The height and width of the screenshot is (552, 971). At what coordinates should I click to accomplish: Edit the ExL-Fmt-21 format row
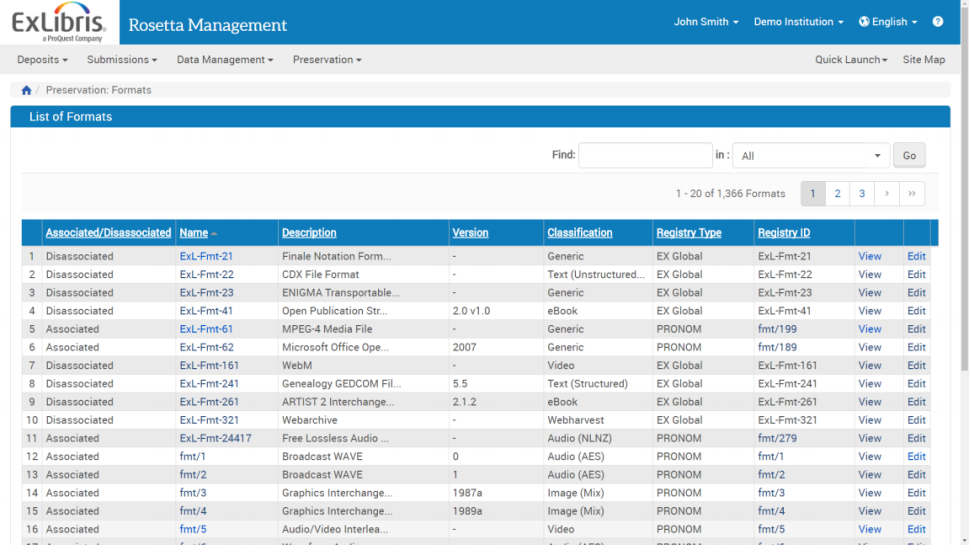(x=916, y=256)
